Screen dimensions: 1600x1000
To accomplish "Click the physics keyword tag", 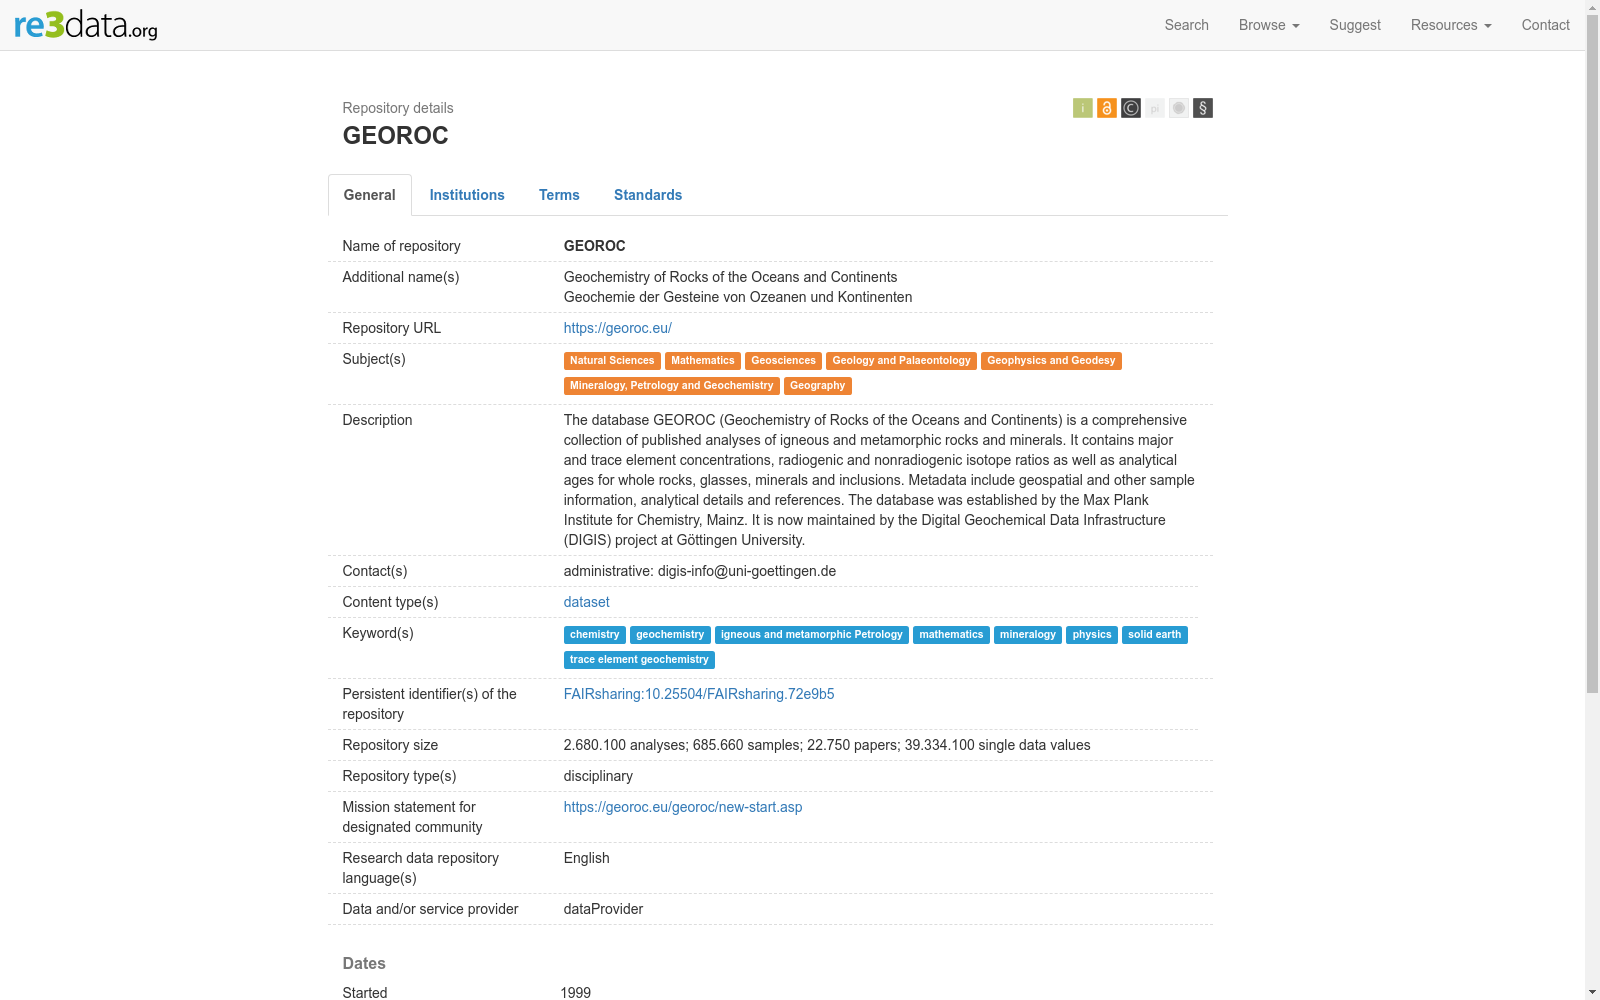I will pyautogui.click(x=1092, y=635).
